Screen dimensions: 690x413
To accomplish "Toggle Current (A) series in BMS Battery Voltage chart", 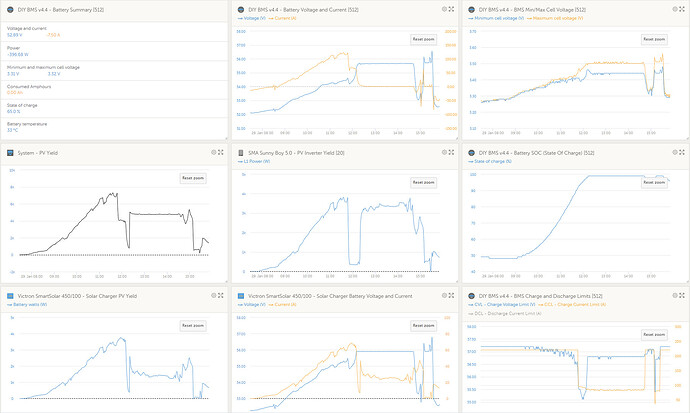I will tap(285, 19).
